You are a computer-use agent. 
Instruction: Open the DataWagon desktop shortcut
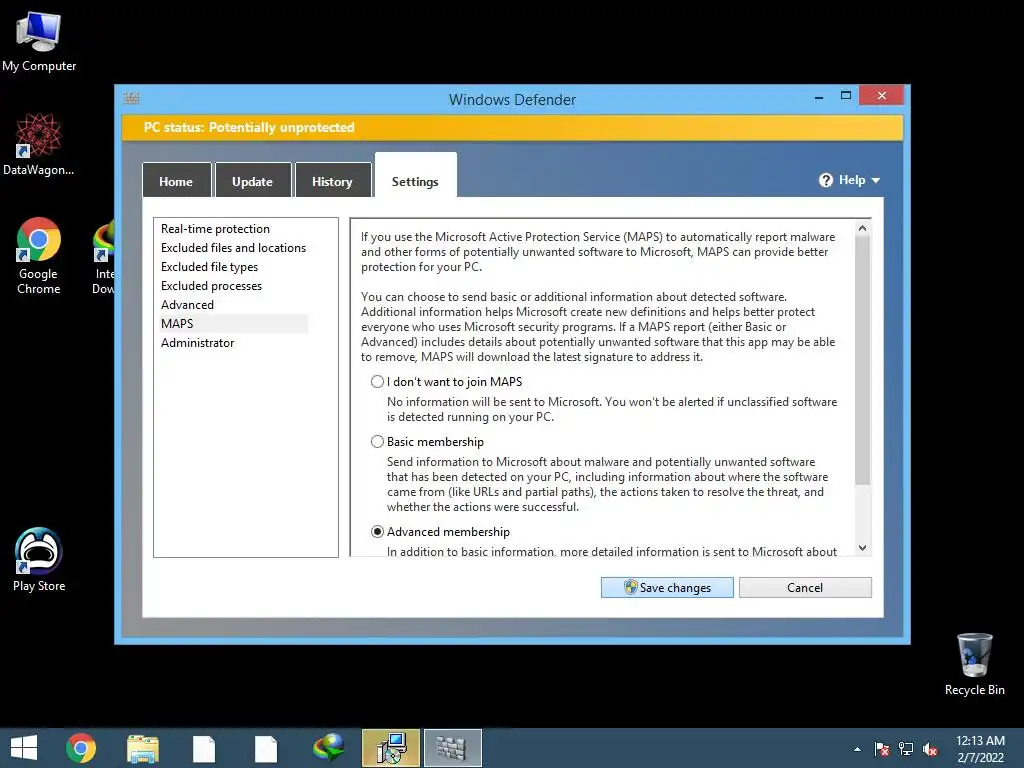point(39,144)
